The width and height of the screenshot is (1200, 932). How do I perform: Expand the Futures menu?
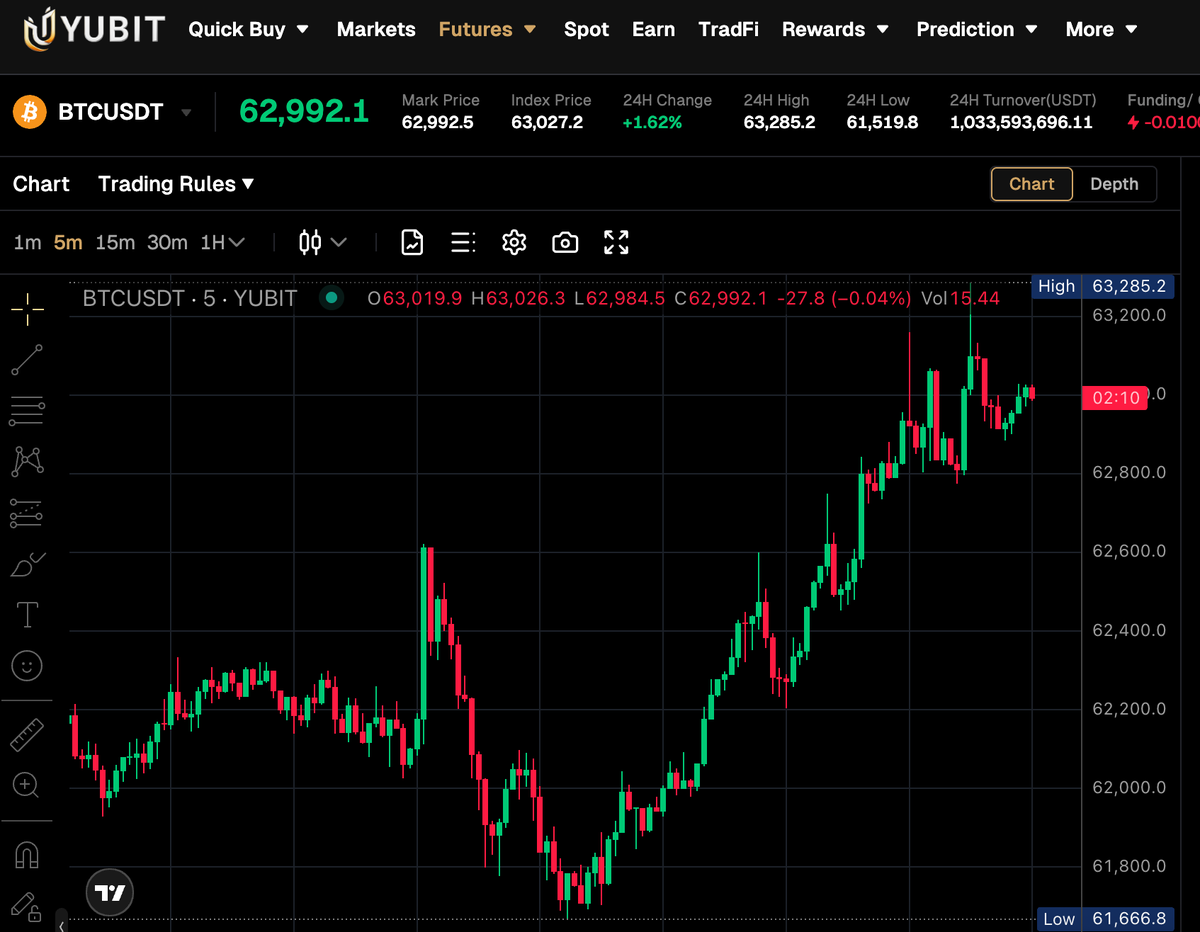point(488,29)
